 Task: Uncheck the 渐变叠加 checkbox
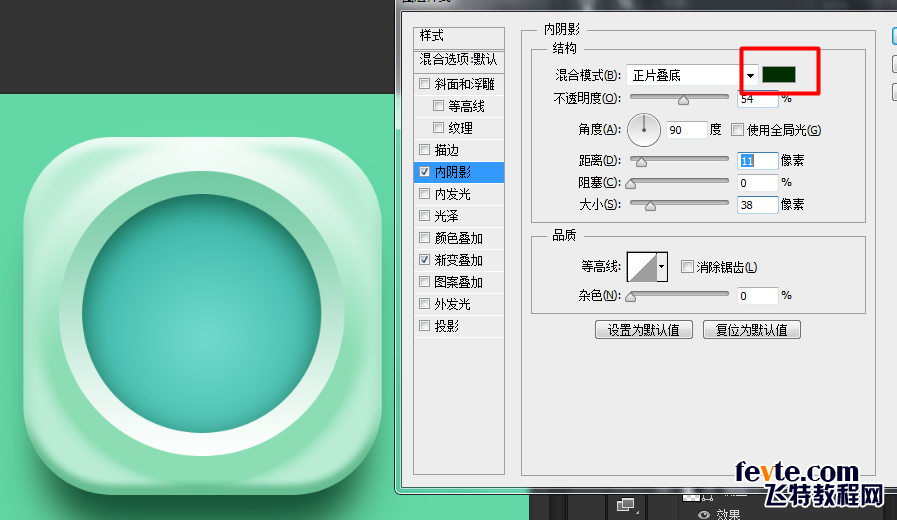coord(425,260)
